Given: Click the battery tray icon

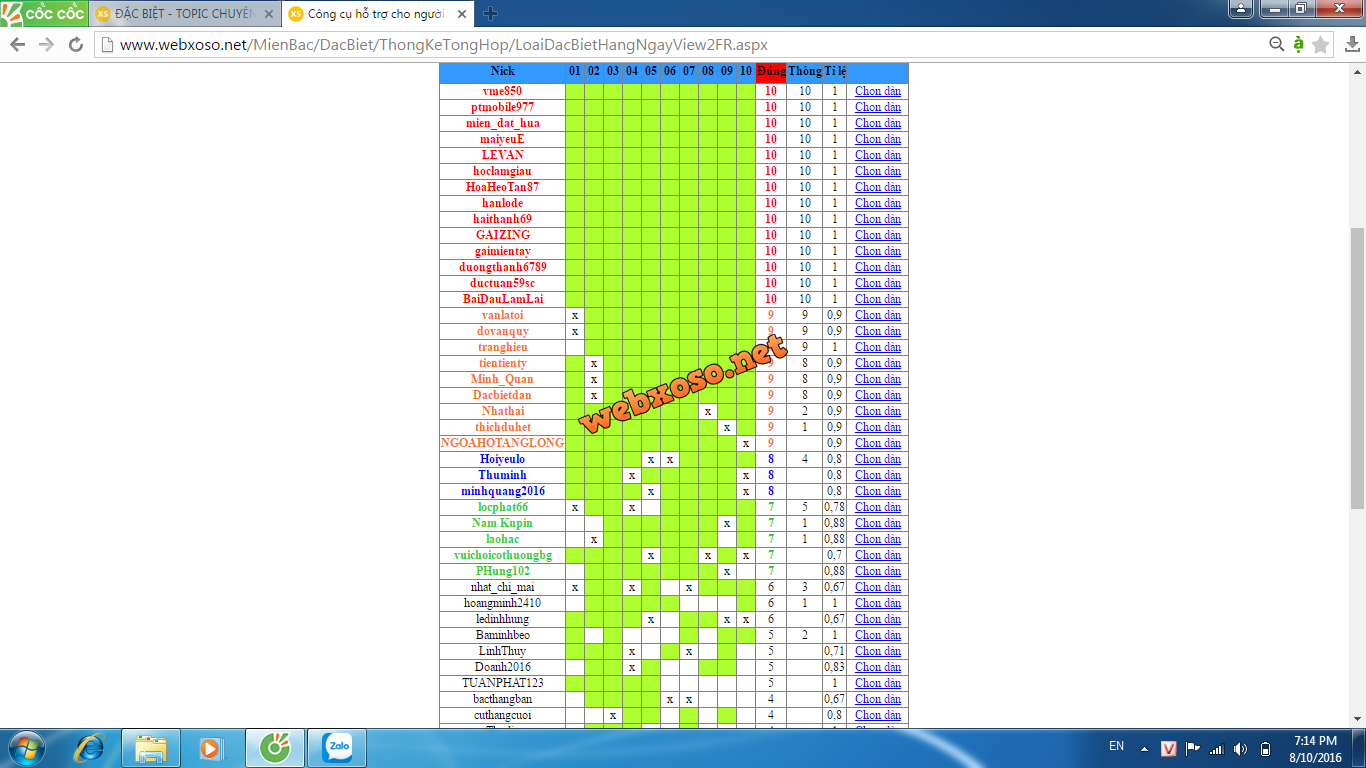Looking at the screenshot, I should [x=1265, y=748].
